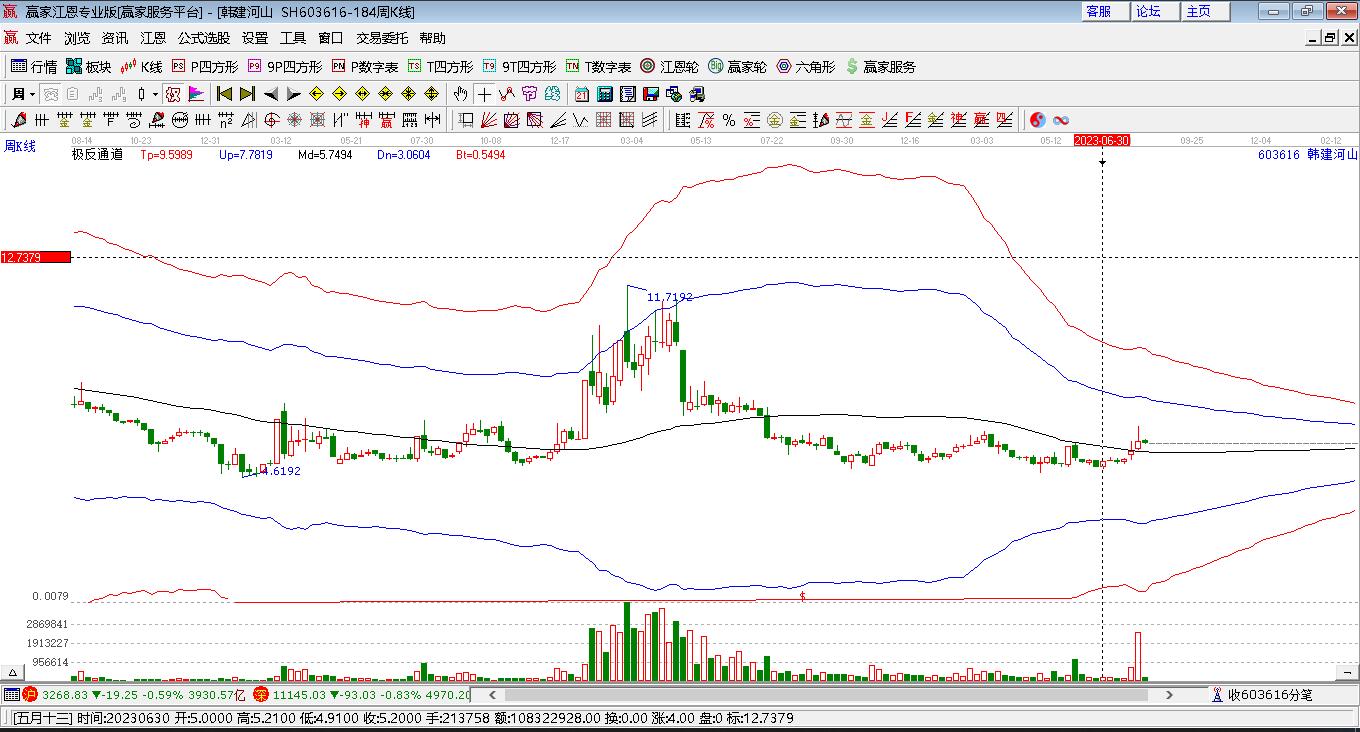Open the calendar date tool
Viewport: 1360px width, 732px height.
581,94
